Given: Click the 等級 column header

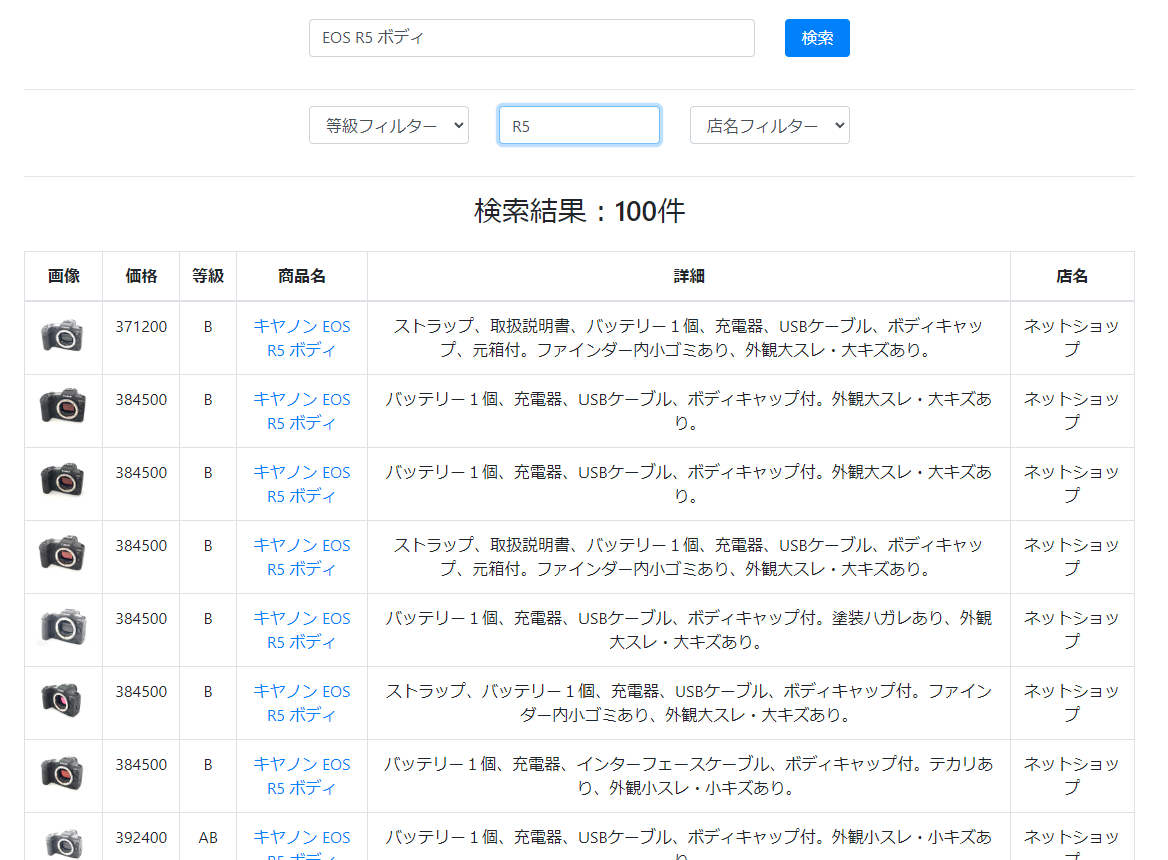Looking at the screenshot, I should coord(208,276).
